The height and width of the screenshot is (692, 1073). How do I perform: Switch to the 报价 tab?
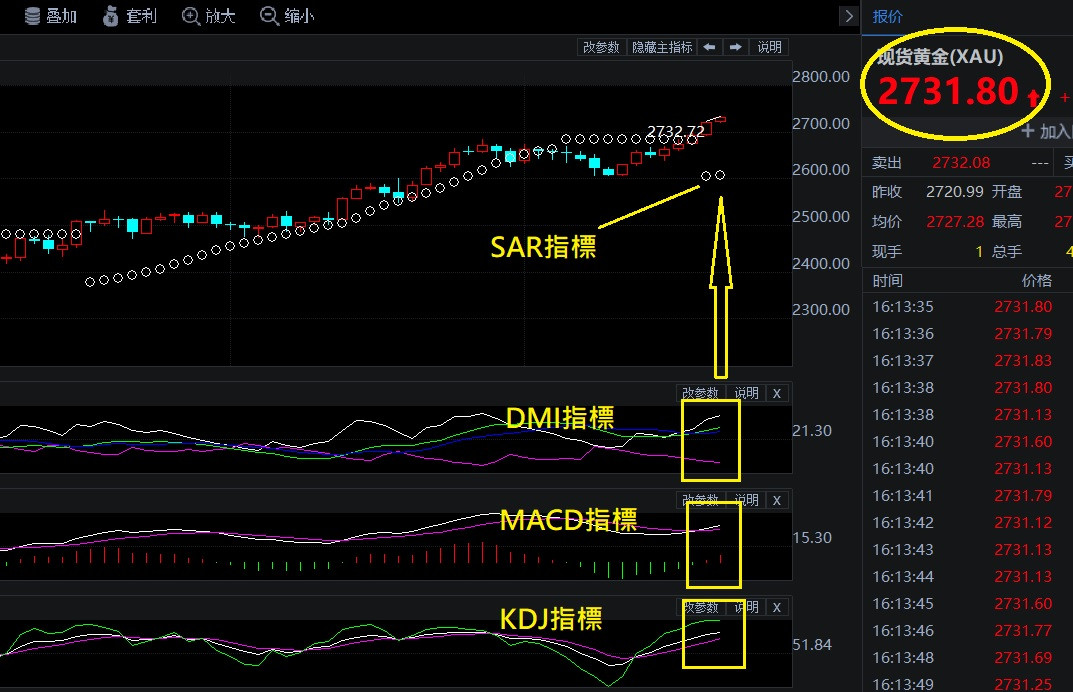(x=887, y=16)
